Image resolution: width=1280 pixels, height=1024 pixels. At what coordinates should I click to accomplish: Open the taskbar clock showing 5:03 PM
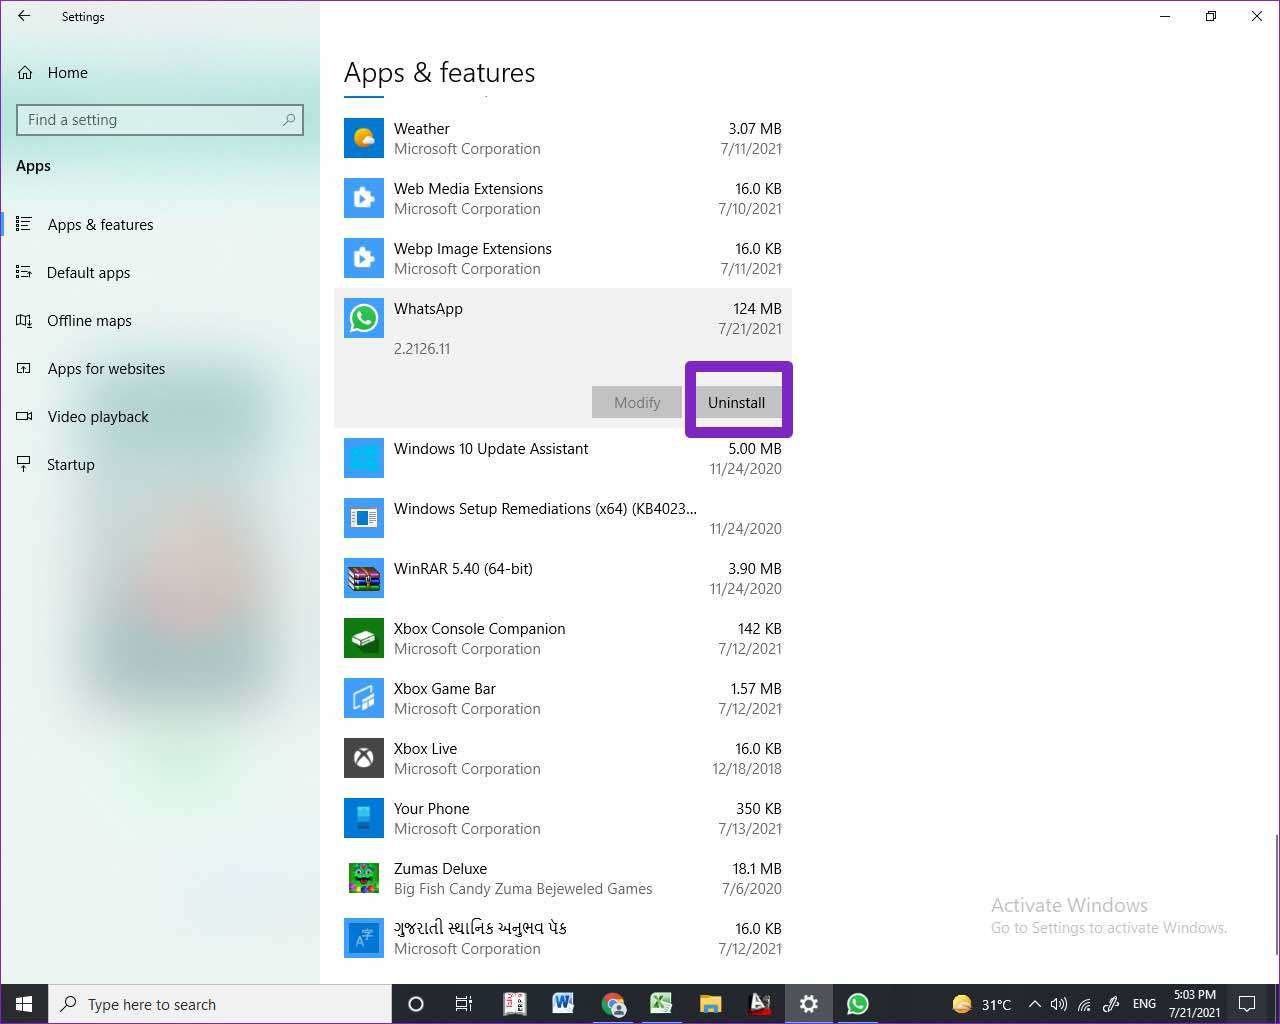point(1194,1004)
